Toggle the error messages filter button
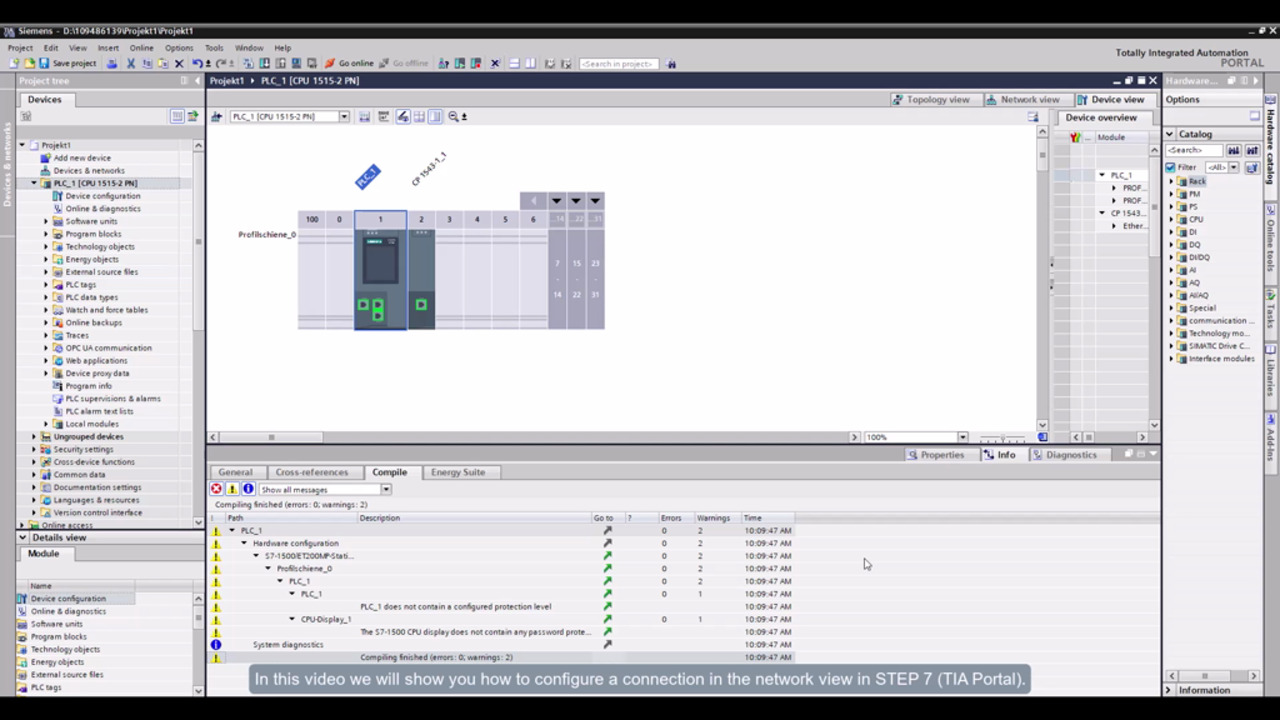Screen dimensions: 1280x720 pos(216,489)
